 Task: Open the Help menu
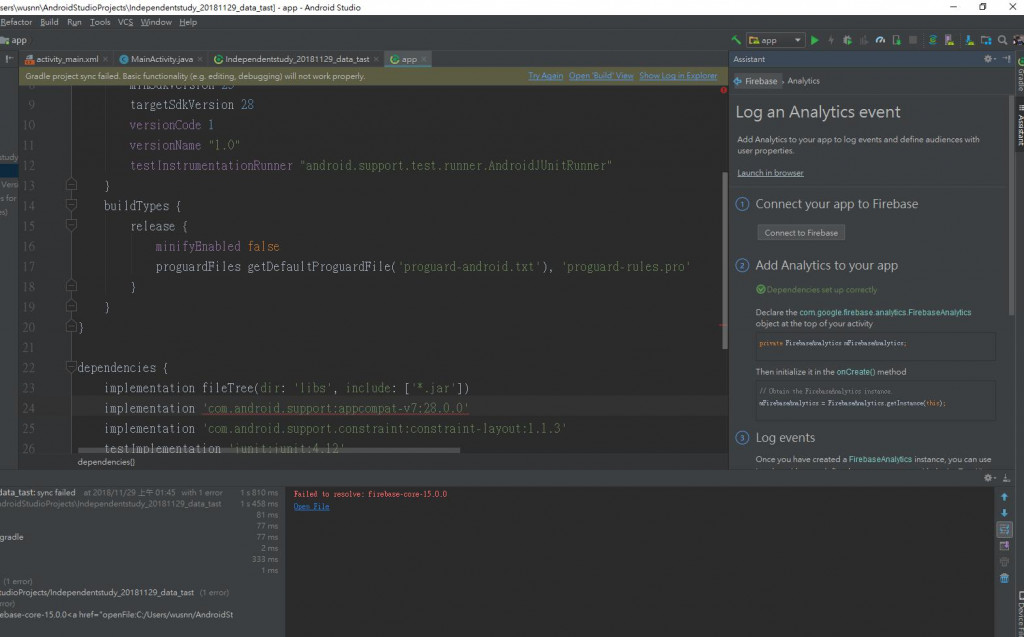pyautogui.click(x=187, y=22)
